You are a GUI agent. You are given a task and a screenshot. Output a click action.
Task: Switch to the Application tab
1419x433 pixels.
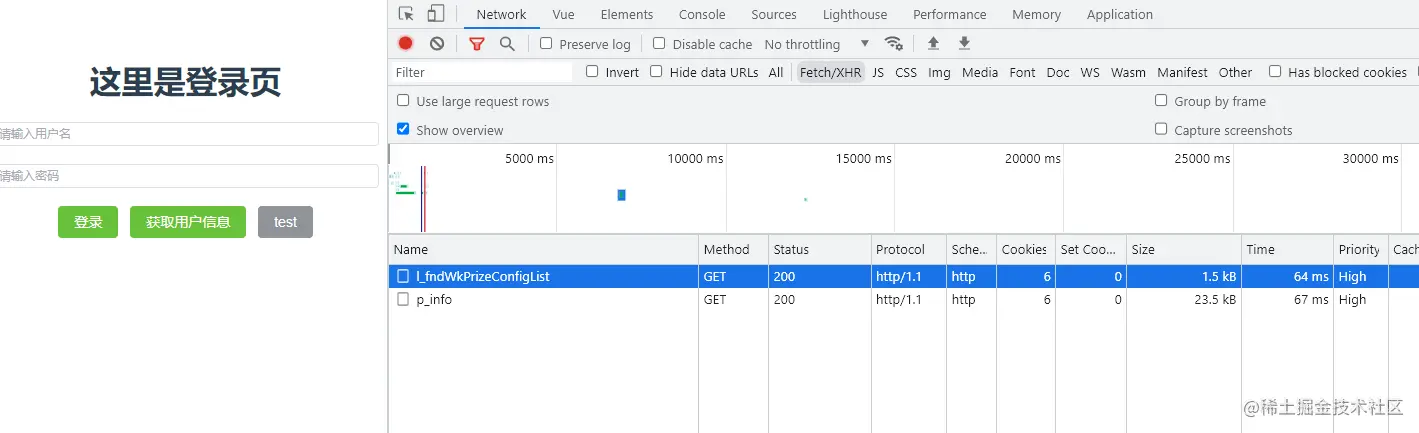tap(1120, 14)
